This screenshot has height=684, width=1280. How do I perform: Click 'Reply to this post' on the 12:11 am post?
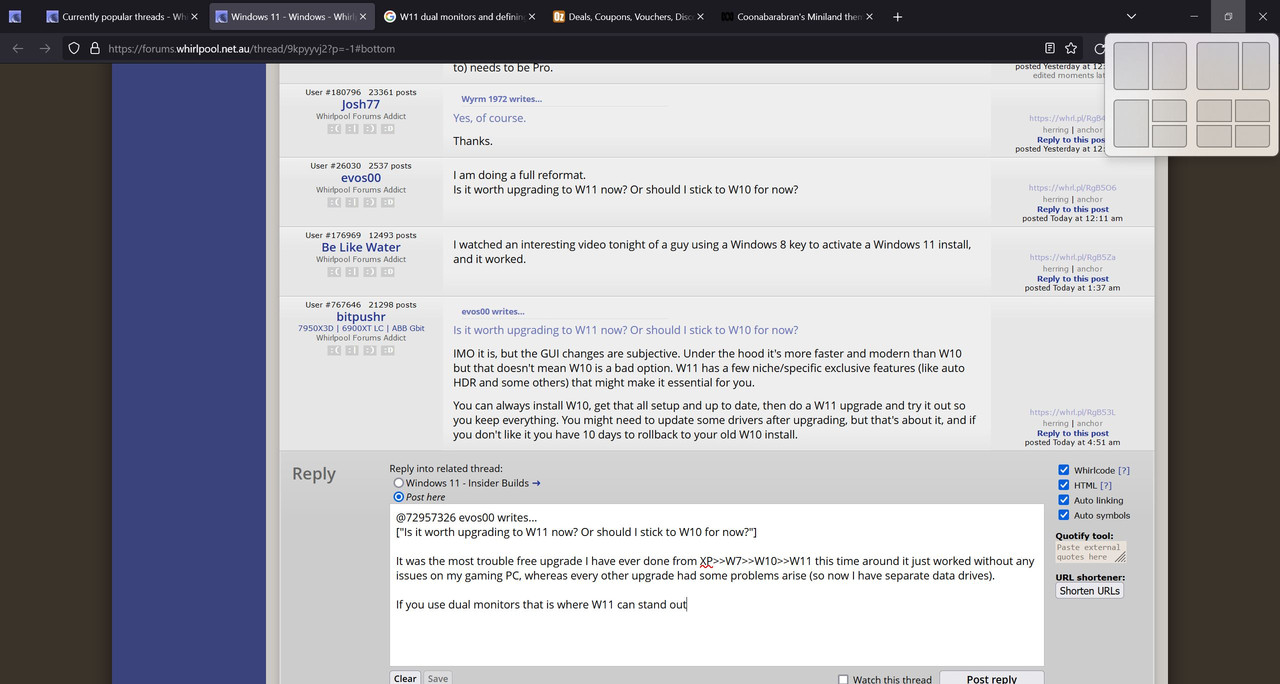[1073, 209]
